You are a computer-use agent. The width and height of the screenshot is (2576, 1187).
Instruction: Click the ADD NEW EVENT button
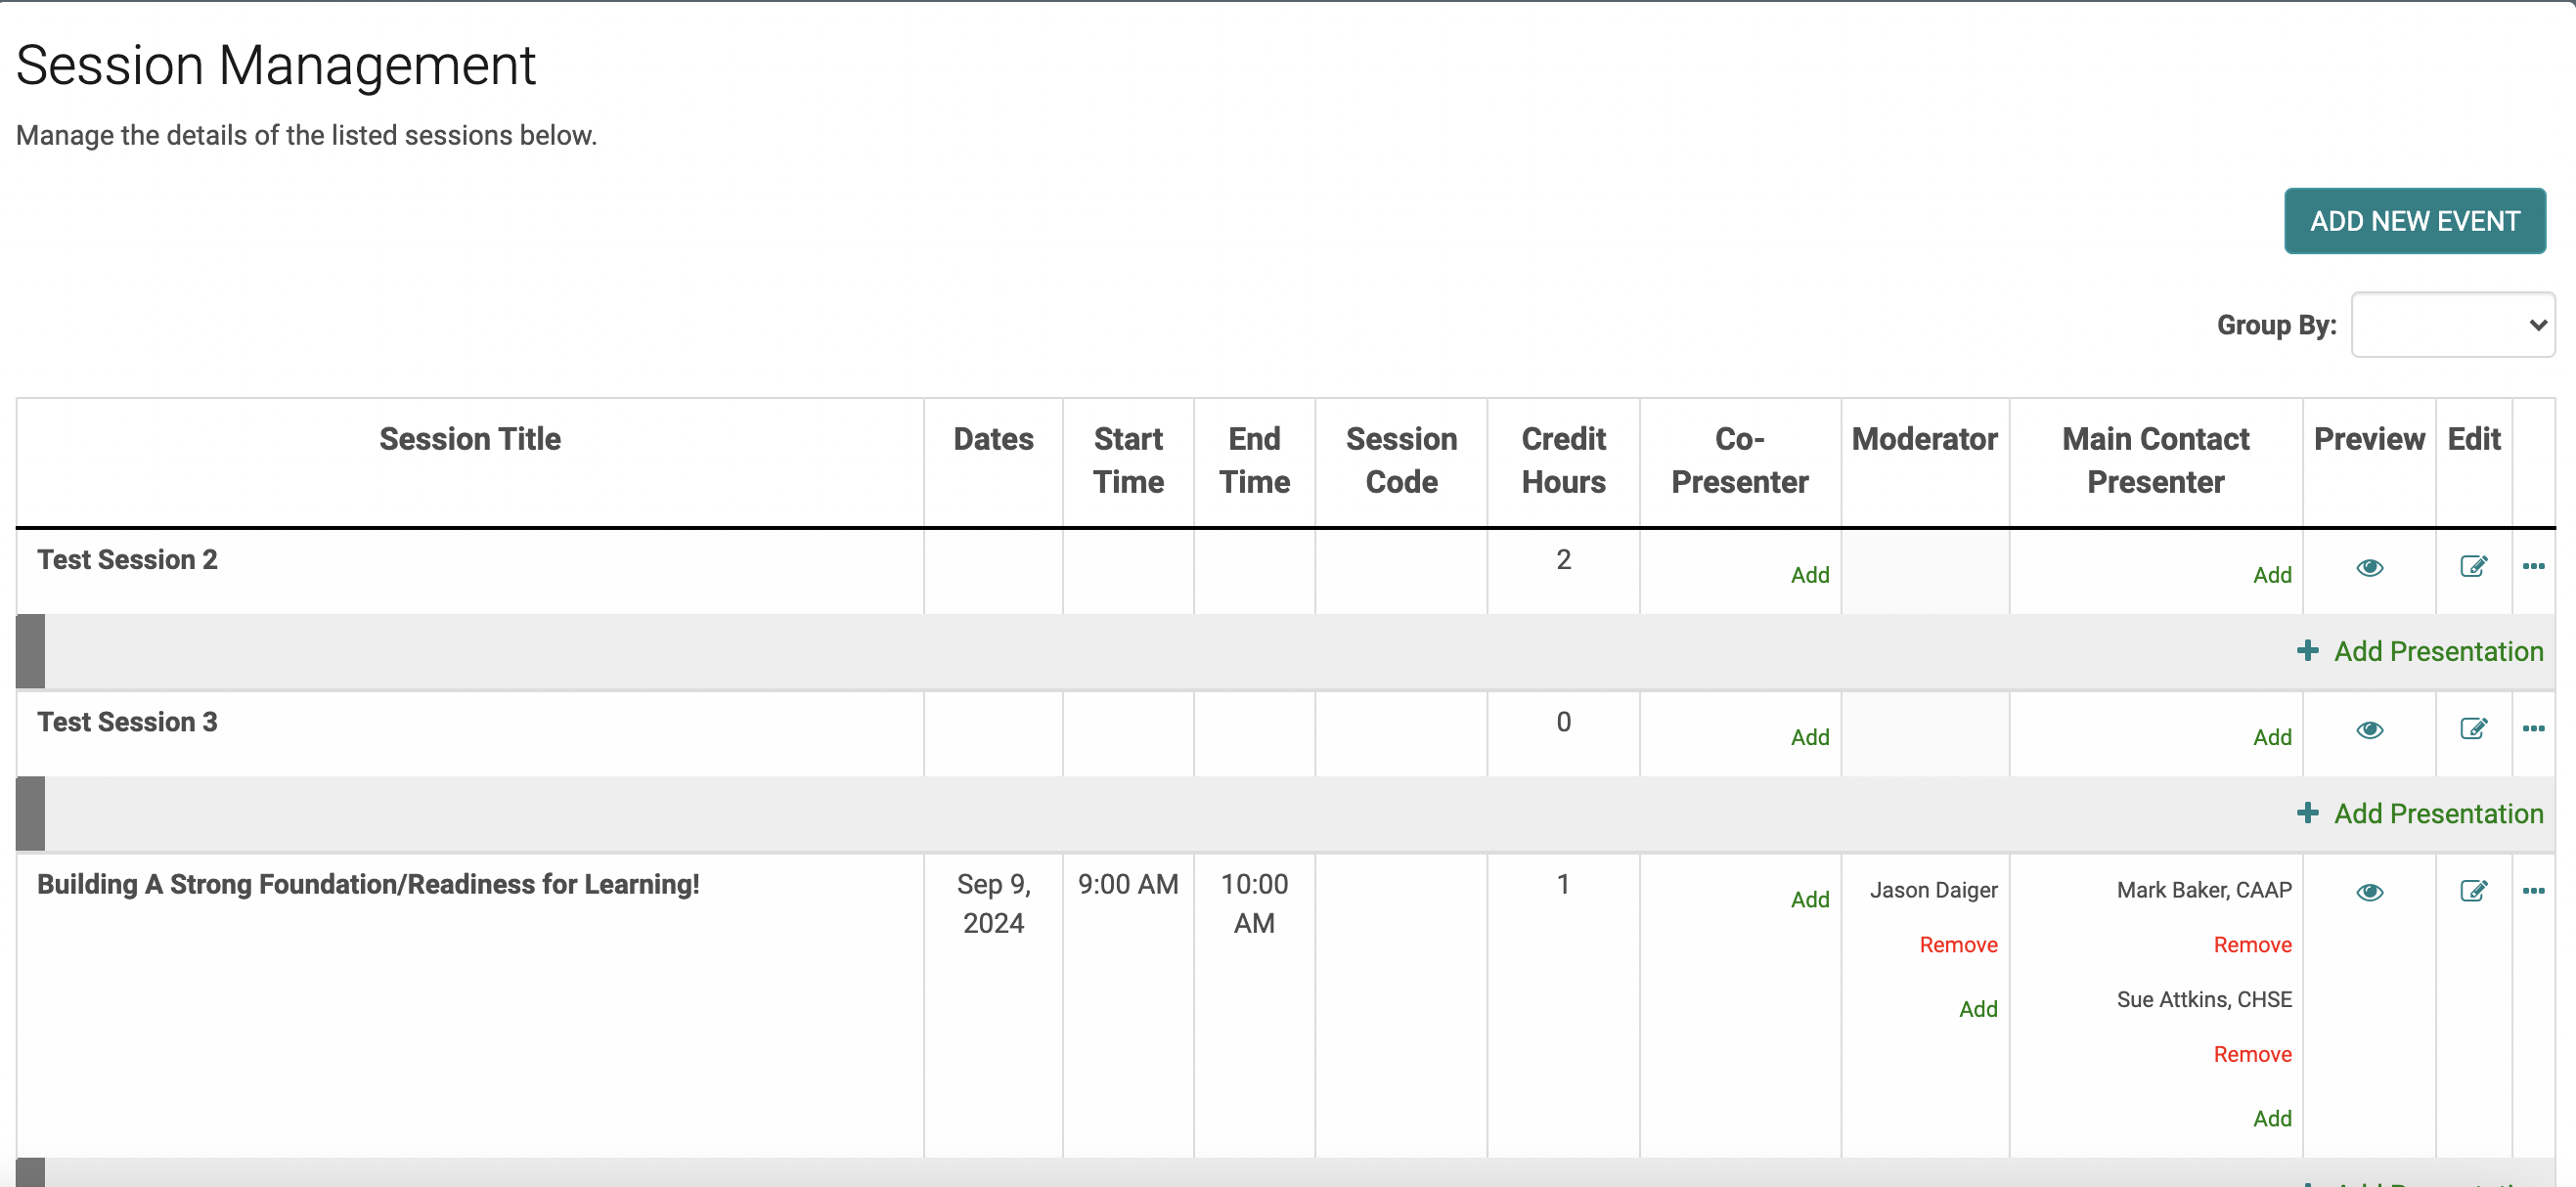tap(2414, 221)
